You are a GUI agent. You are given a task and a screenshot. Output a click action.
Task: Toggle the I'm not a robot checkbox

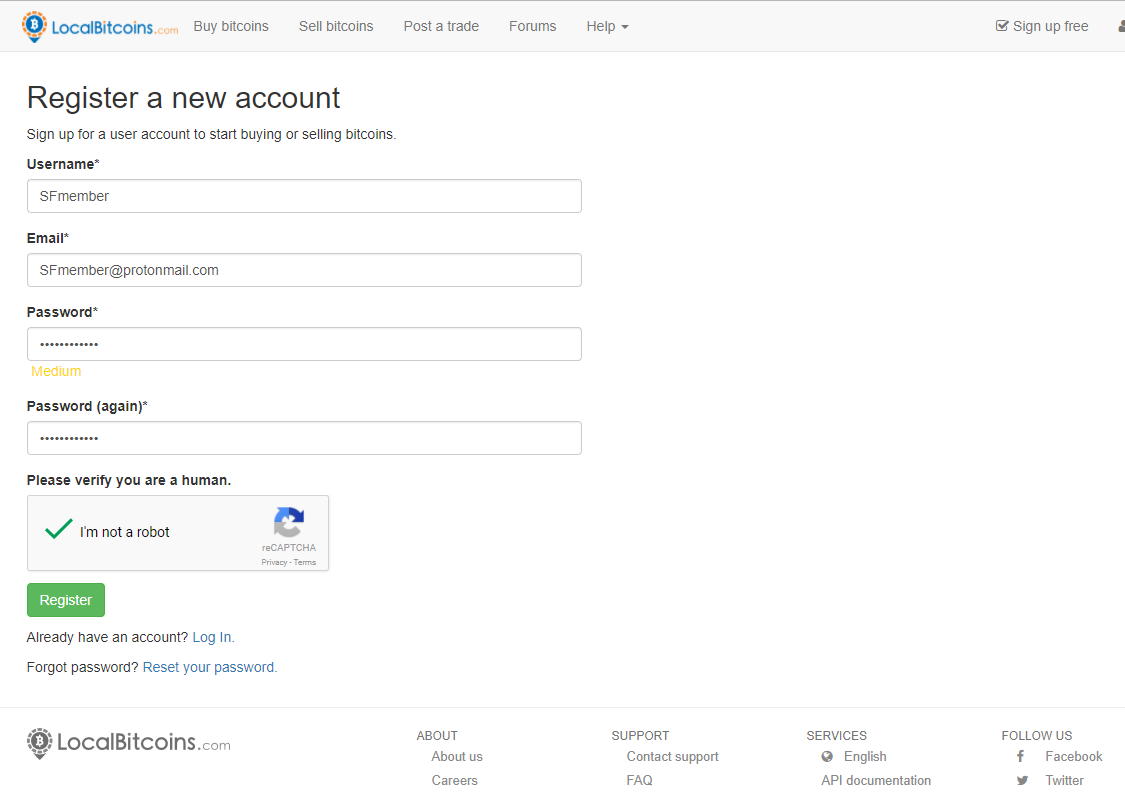pos(60,530)
